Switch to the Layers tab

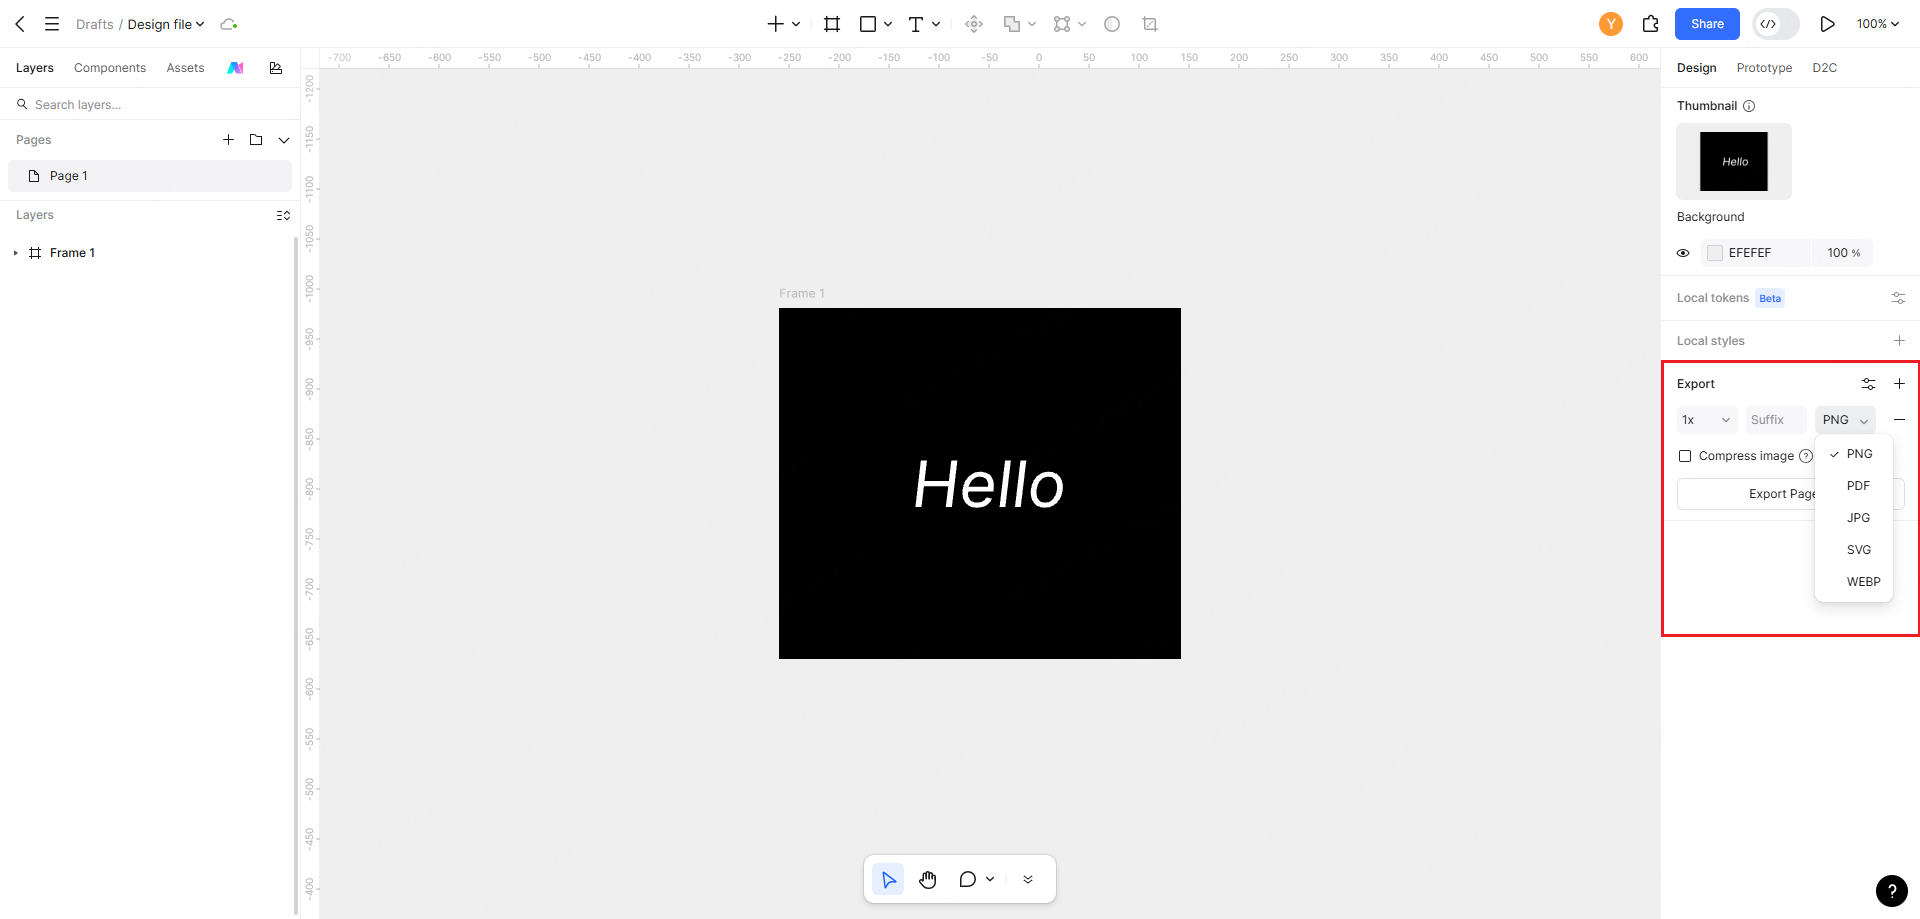click(35, 68)
